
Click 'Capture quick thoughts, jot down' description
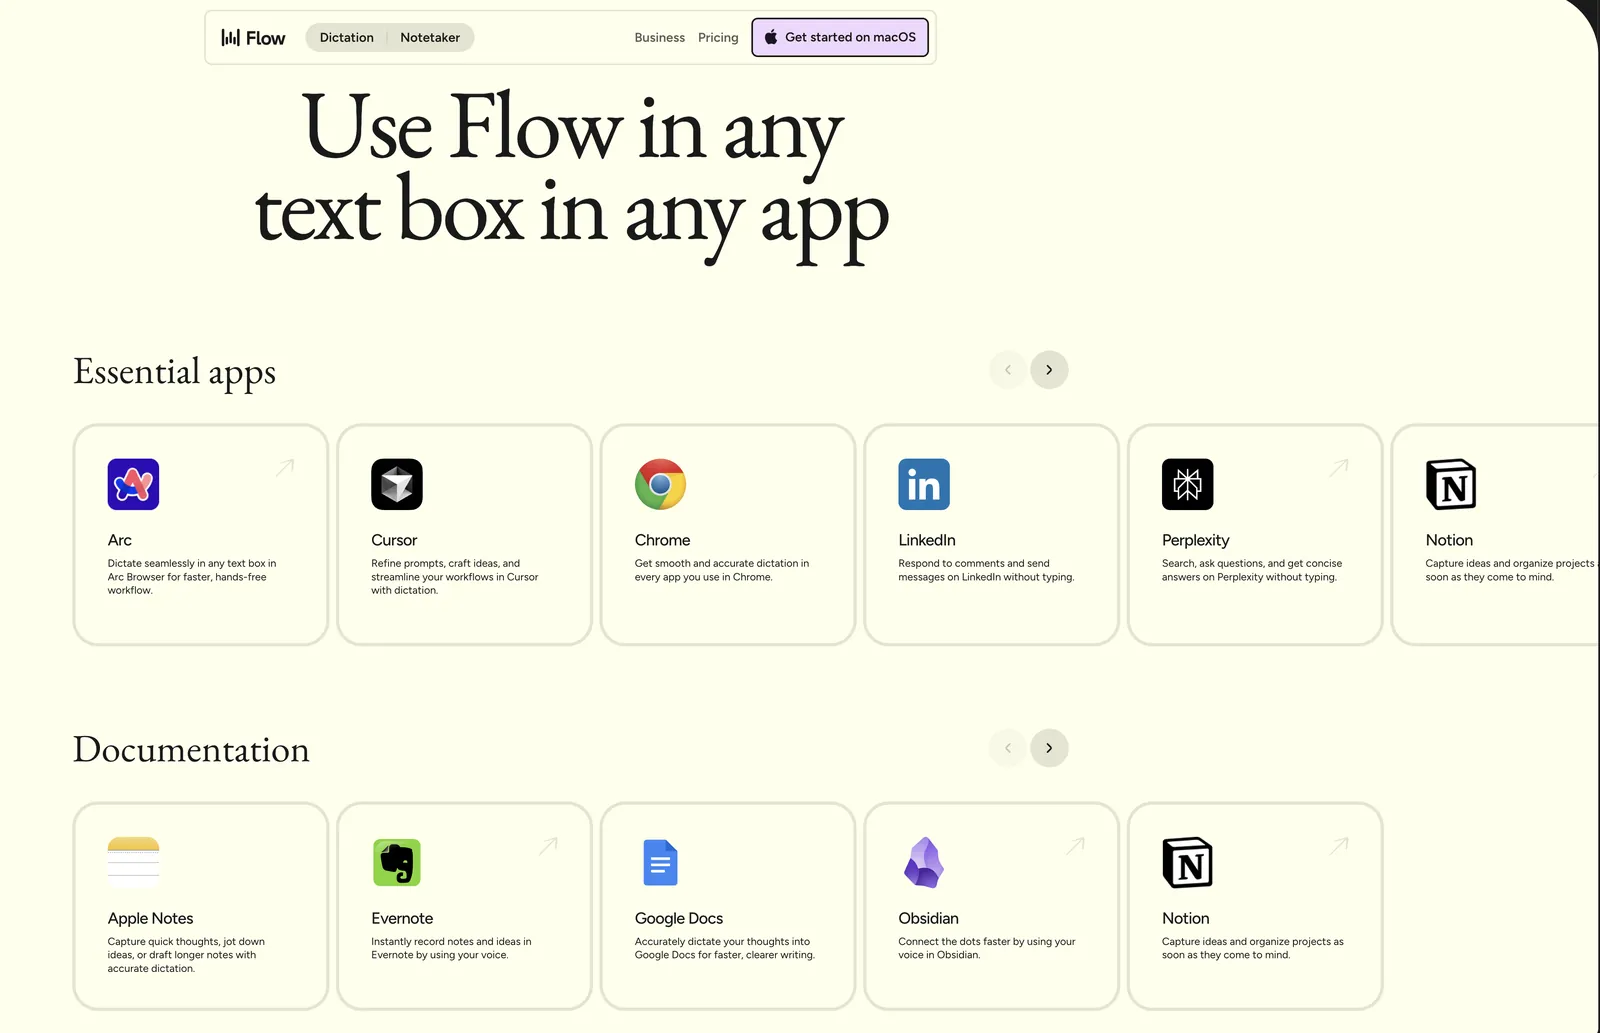[186, 955]
